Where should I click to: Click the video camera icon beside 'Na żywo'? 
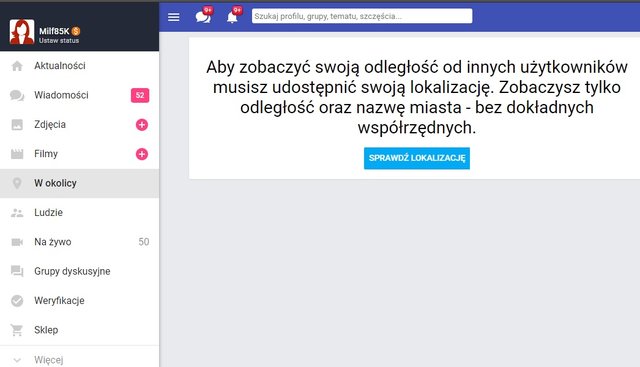coord(17,242)
